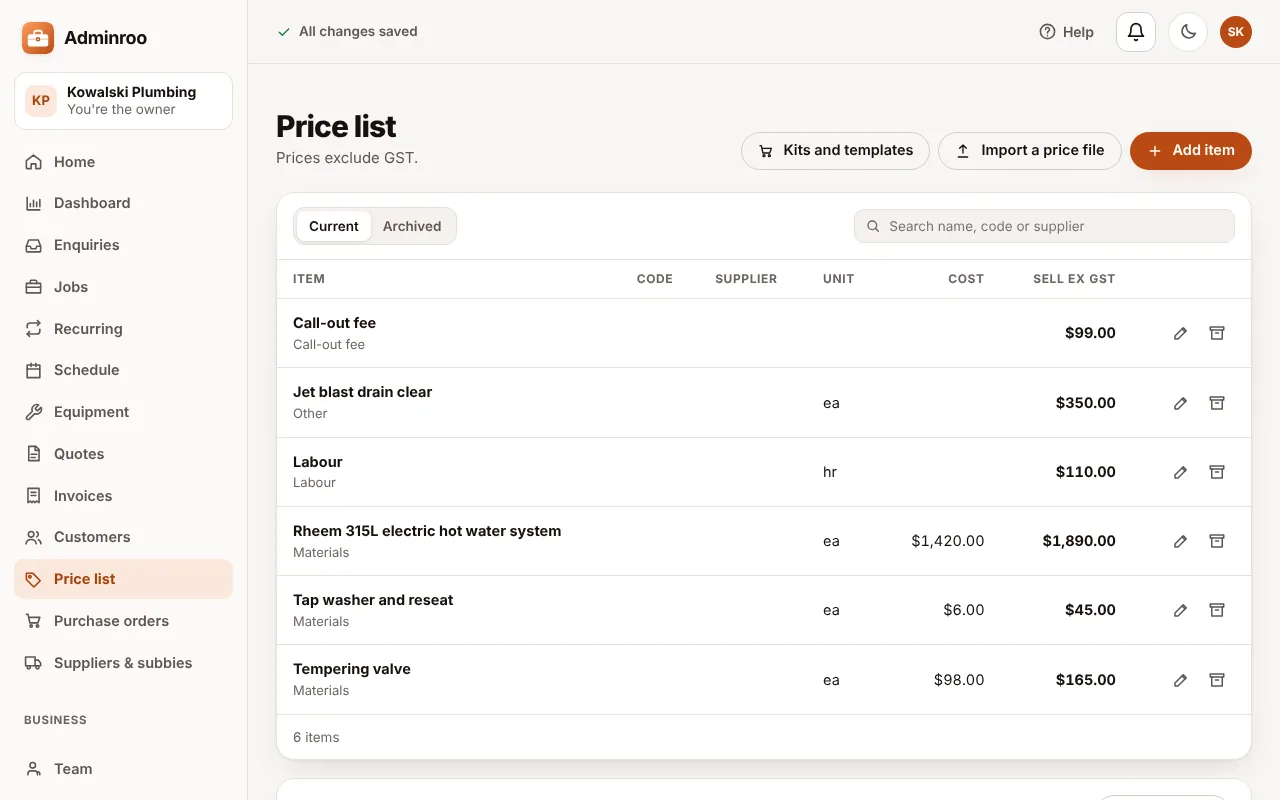Archive the Call-out fee item
Viewport: 1280px width, 800px height.
click(1217, 333)
